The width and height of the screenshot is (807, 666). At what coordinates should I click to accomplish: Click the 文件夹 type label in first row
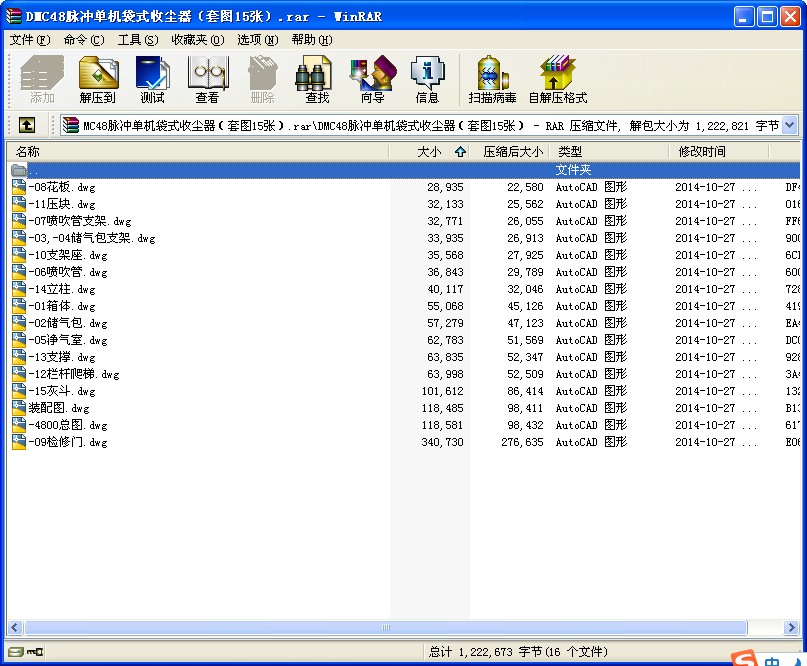point(573,170)
